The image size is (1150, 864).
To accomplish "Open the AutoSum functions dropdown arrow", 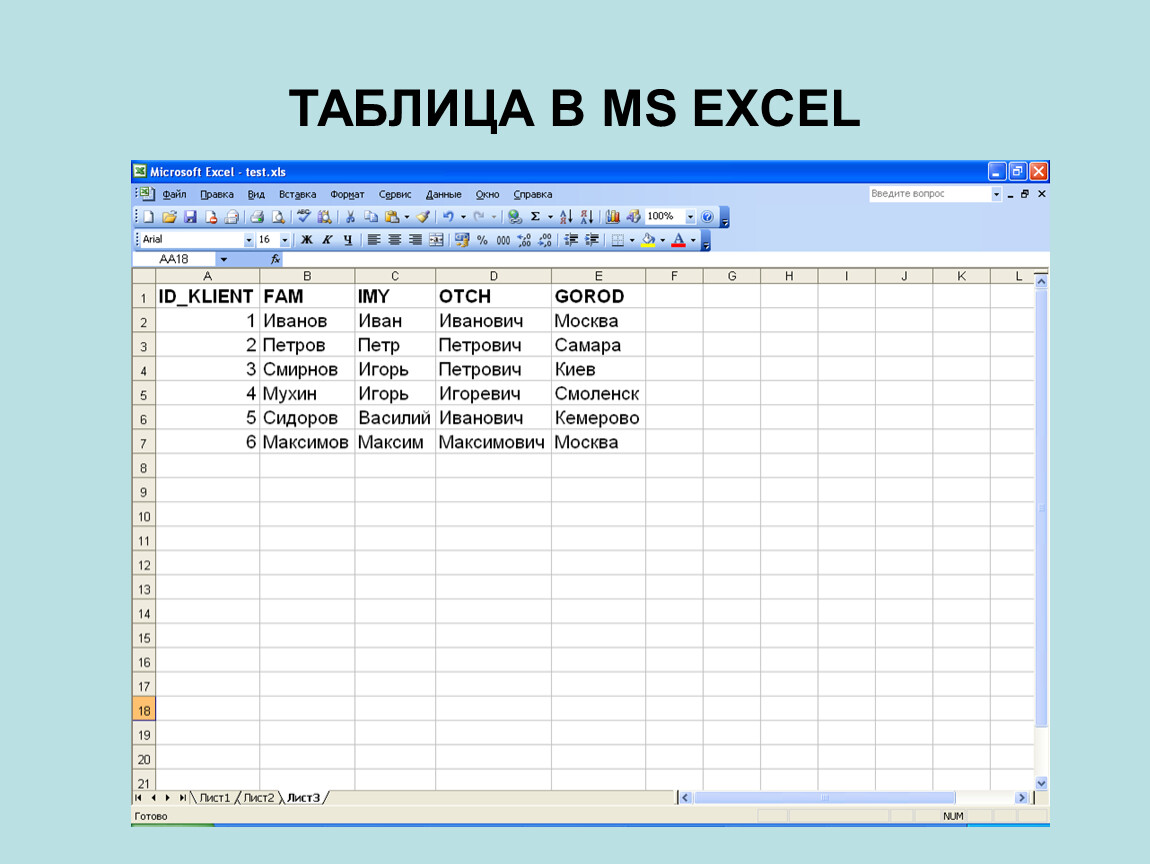I will point(550,217).
